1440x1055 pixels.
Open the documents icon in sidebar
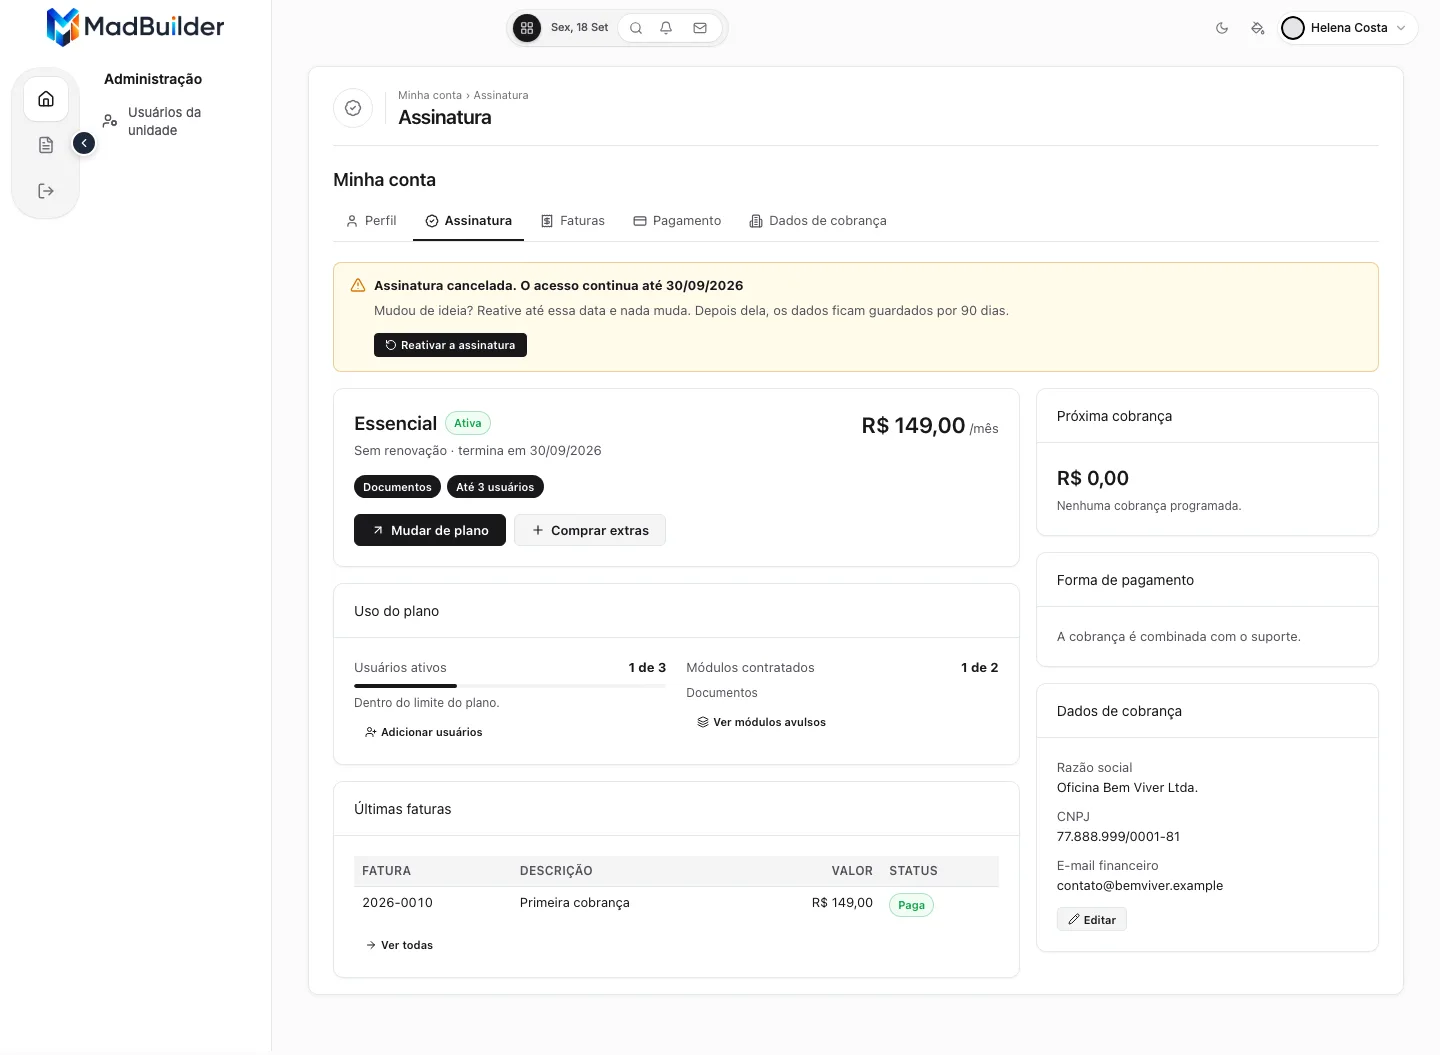pos(46,145)
